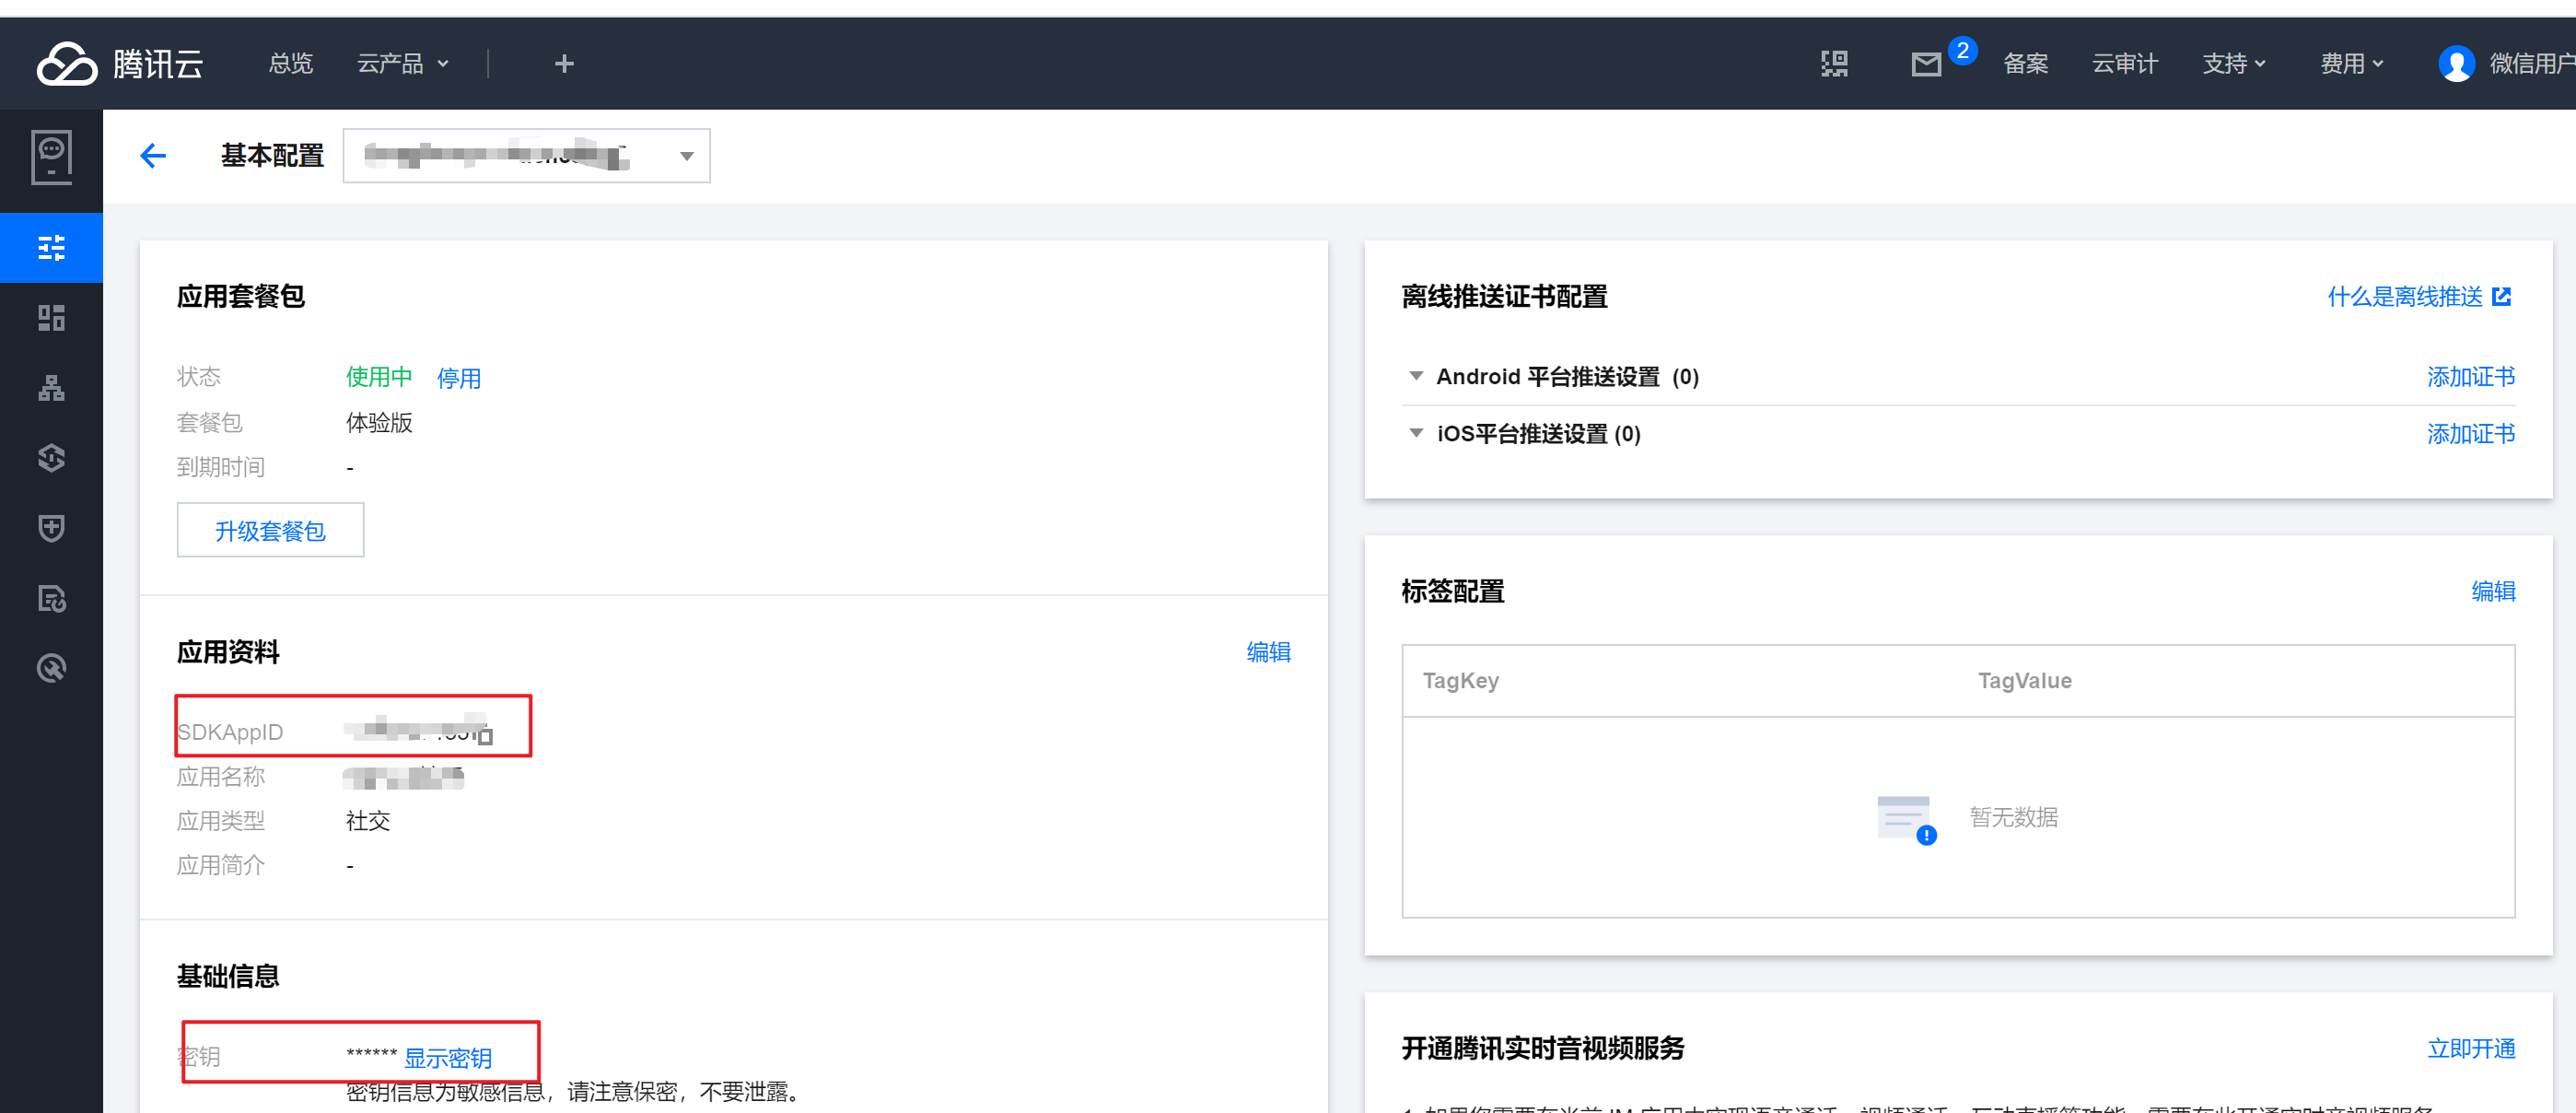Open the QR code mini program icon

(1834, 63)
